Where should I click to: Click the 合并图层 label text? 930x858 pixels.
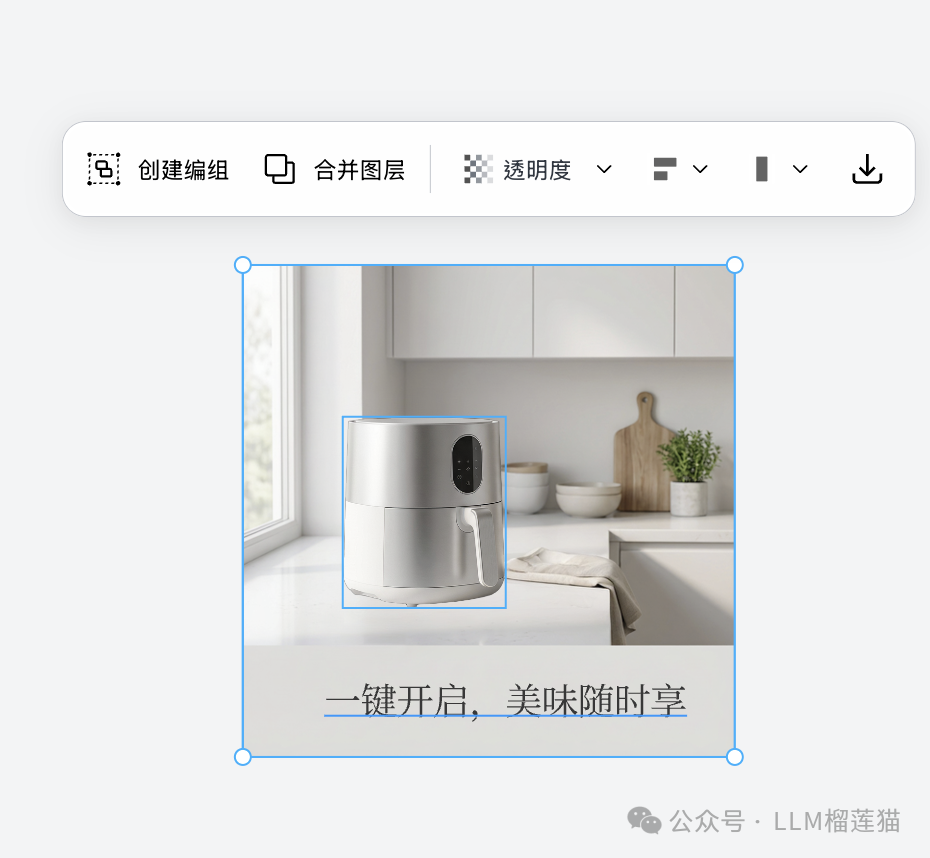[x=360, y=169]
